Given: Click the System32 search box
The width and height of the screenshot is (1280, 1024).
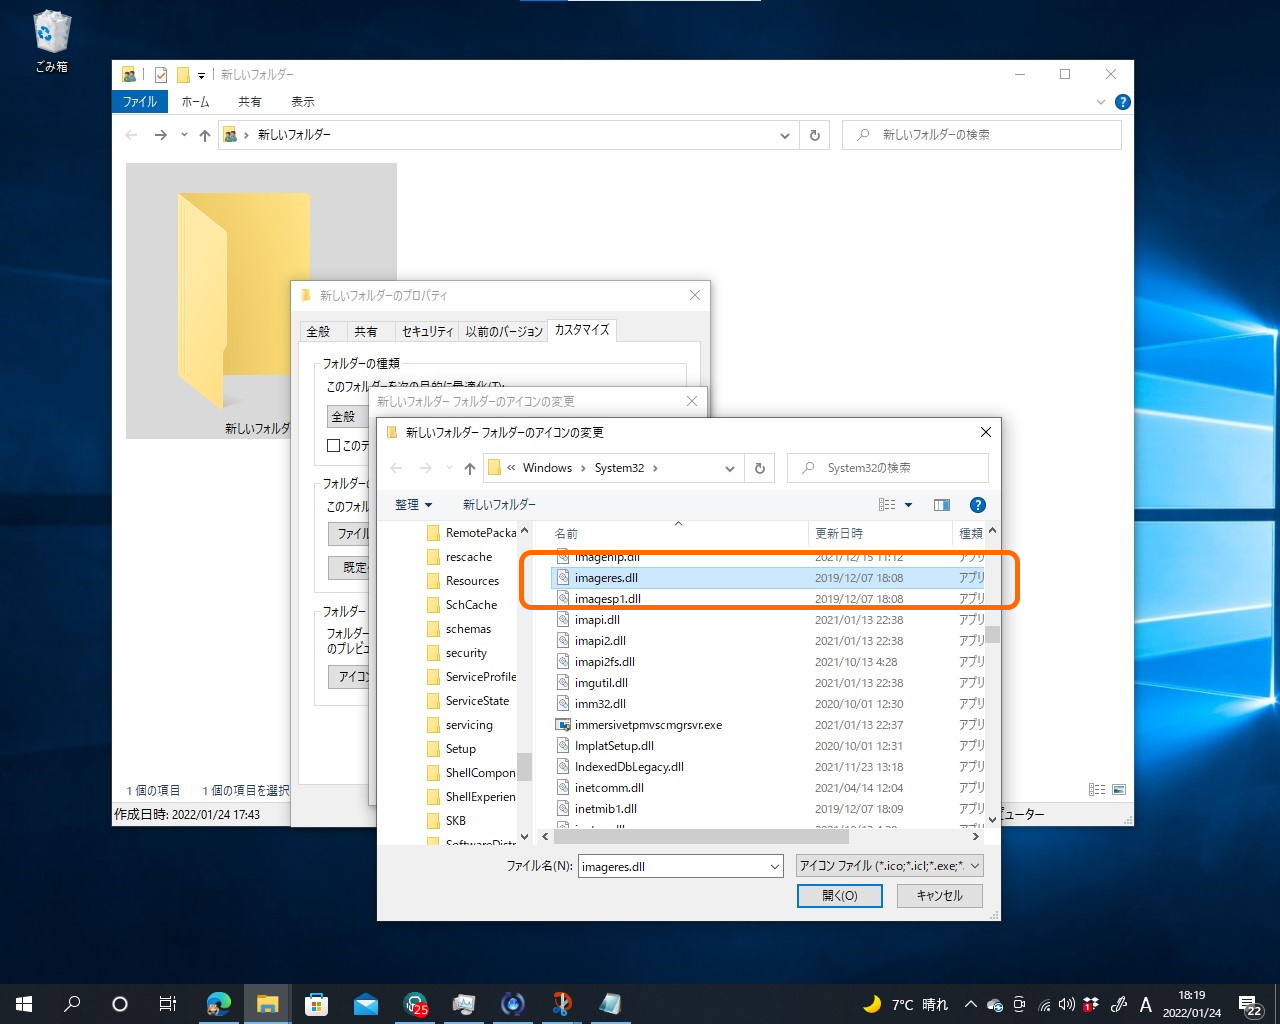Looking at the screenshot, I should pyautogui.click(x=888, y=467).
